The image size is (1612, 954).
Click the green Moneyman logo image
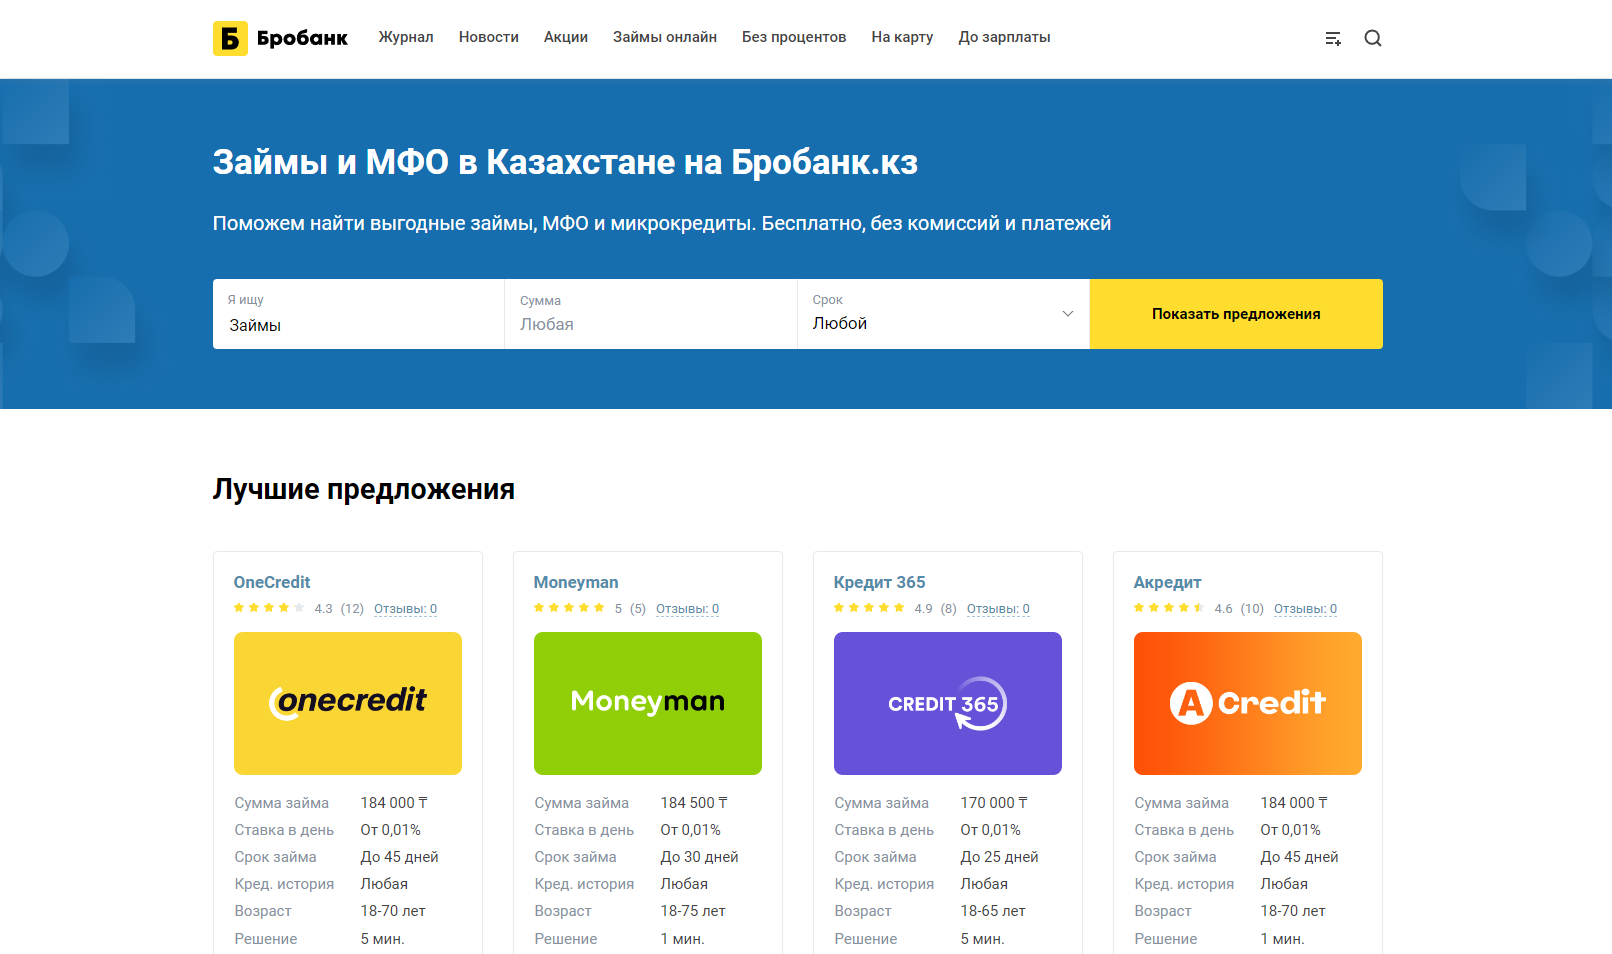tap(648, 703)
